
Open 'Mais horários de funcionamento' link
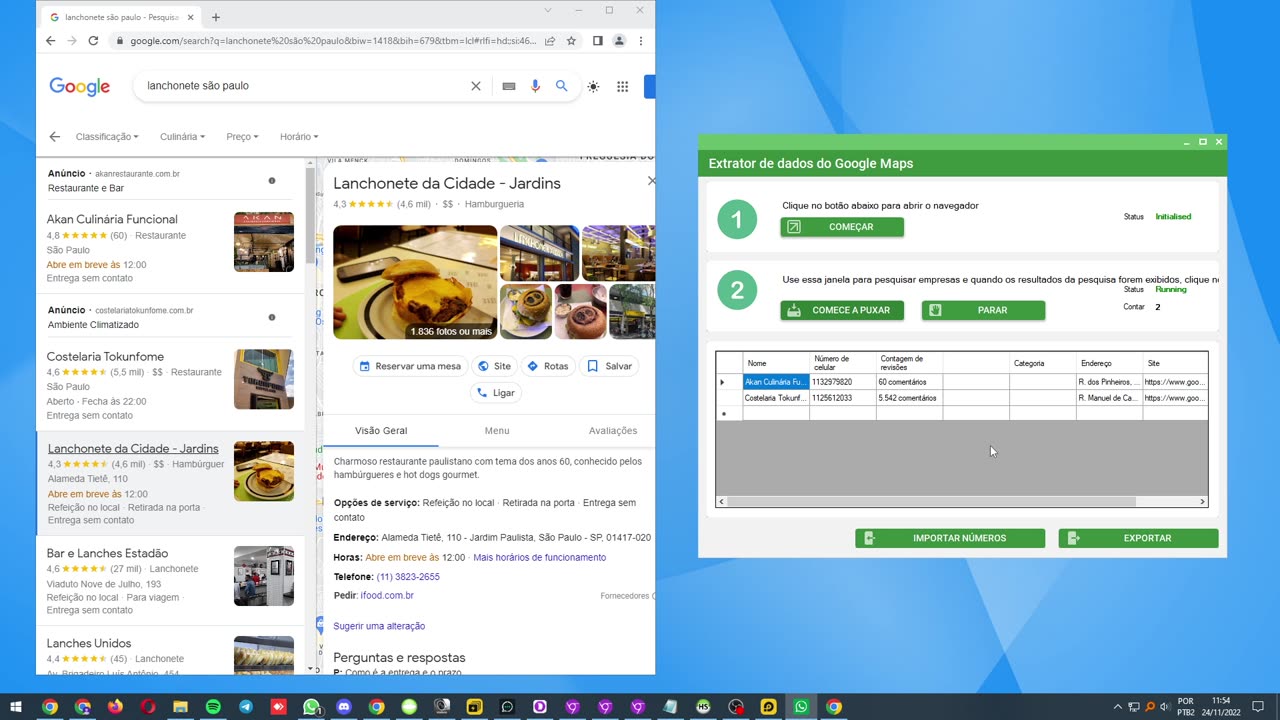(x=539, y=558)
